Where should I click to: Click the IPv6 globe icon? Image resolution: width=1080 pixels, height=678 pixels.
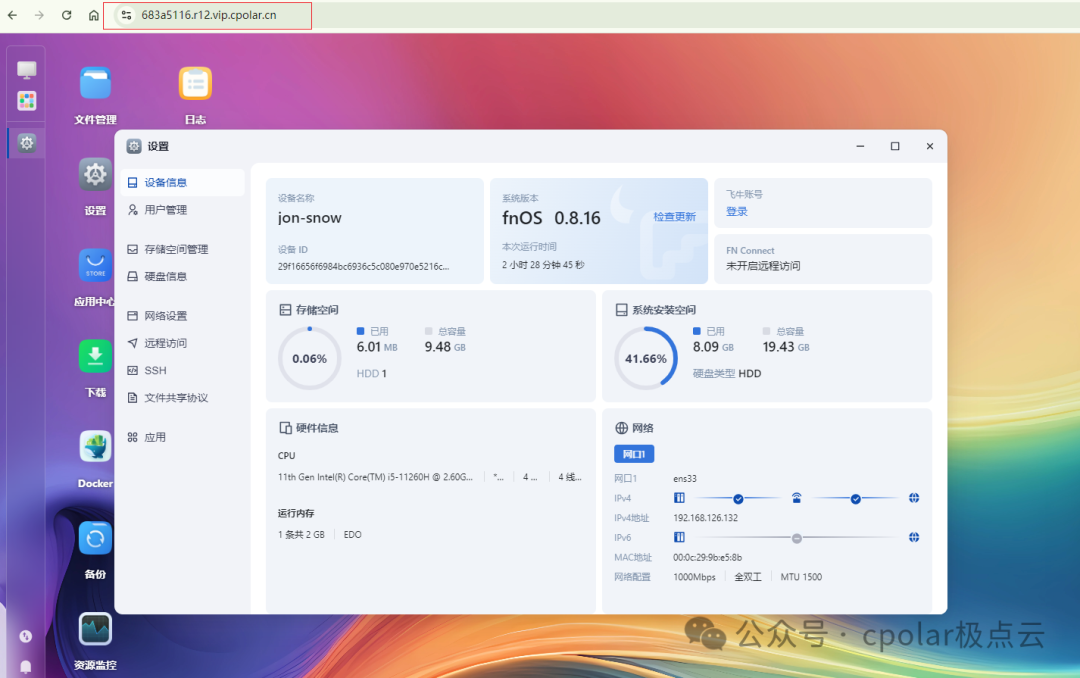(x=914, y=537)
